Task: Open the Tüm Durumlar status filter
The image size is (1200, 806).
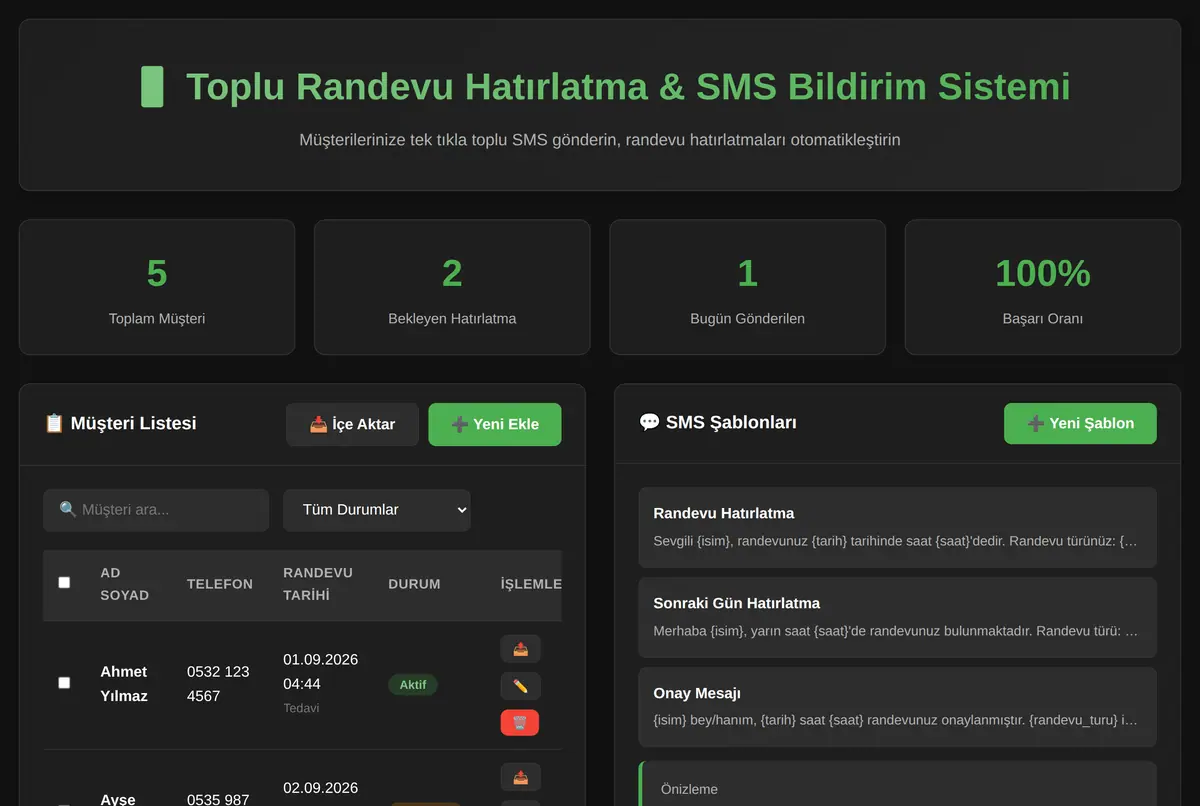Action: (377, 510)
